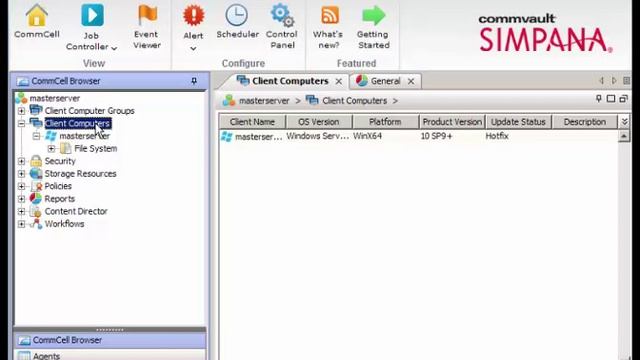This screenshot has height=360, width=640.
Task: Select Client Computer Groups in tree
Action: click(x=89, y=111)
